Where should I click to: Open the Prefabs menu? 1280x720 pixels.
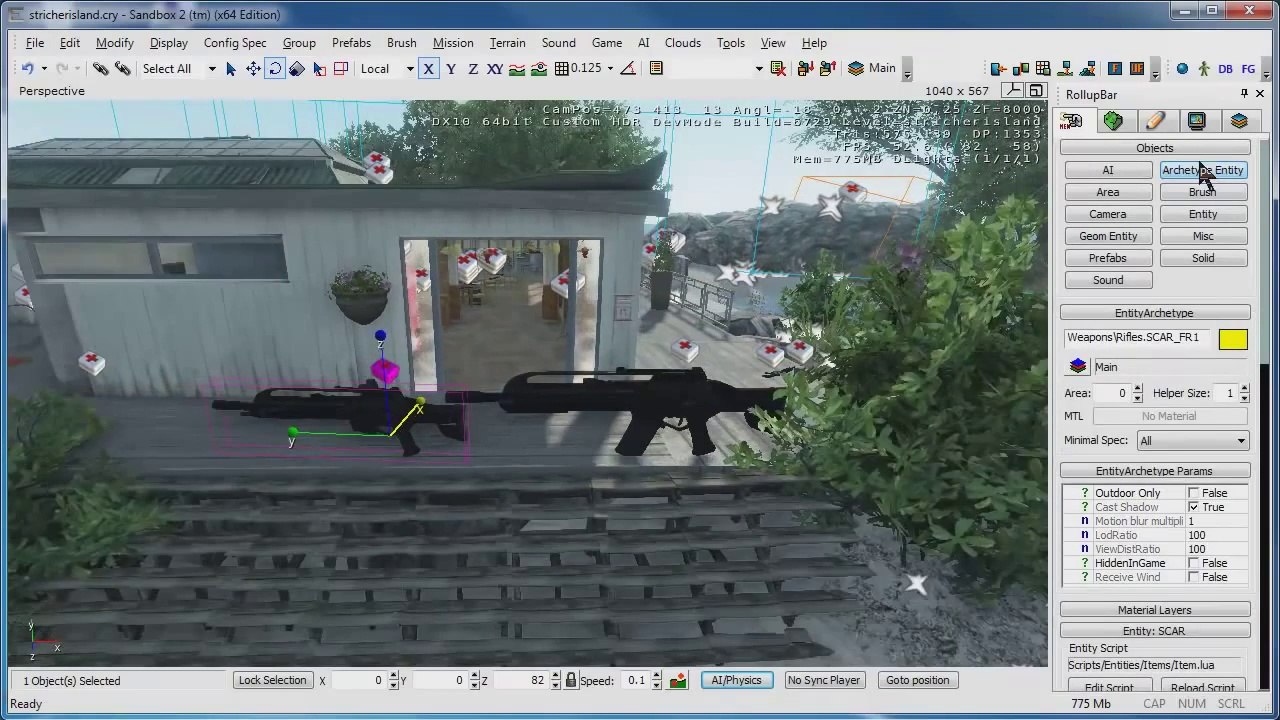(351, 43)
